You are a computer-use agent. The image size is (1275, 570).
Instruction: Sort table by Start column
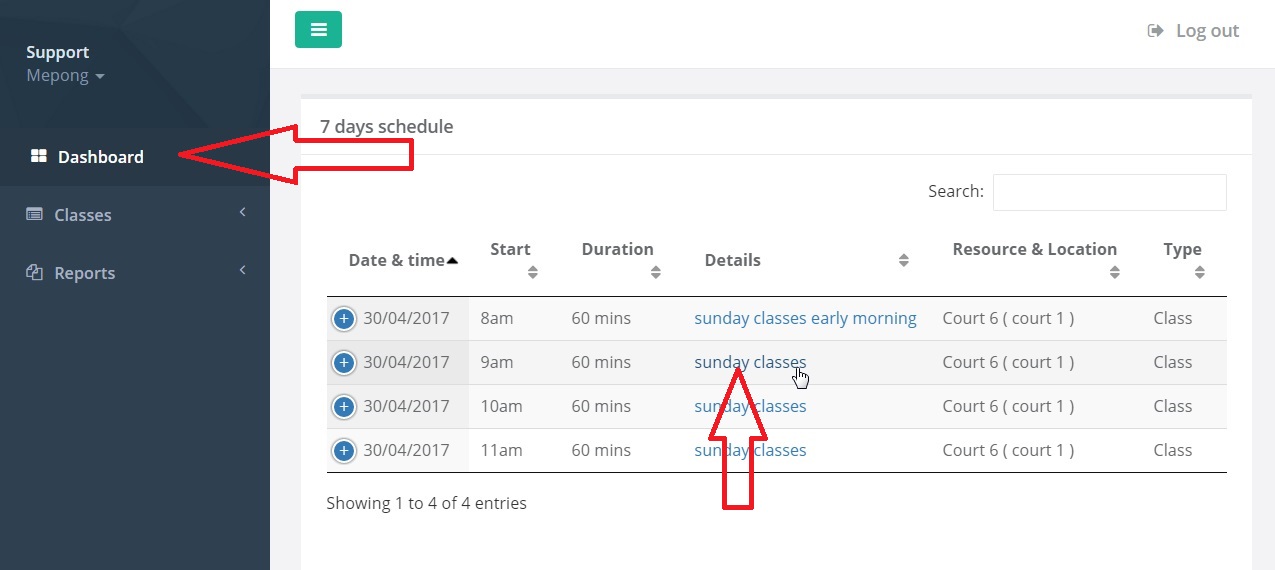[513, 260]
